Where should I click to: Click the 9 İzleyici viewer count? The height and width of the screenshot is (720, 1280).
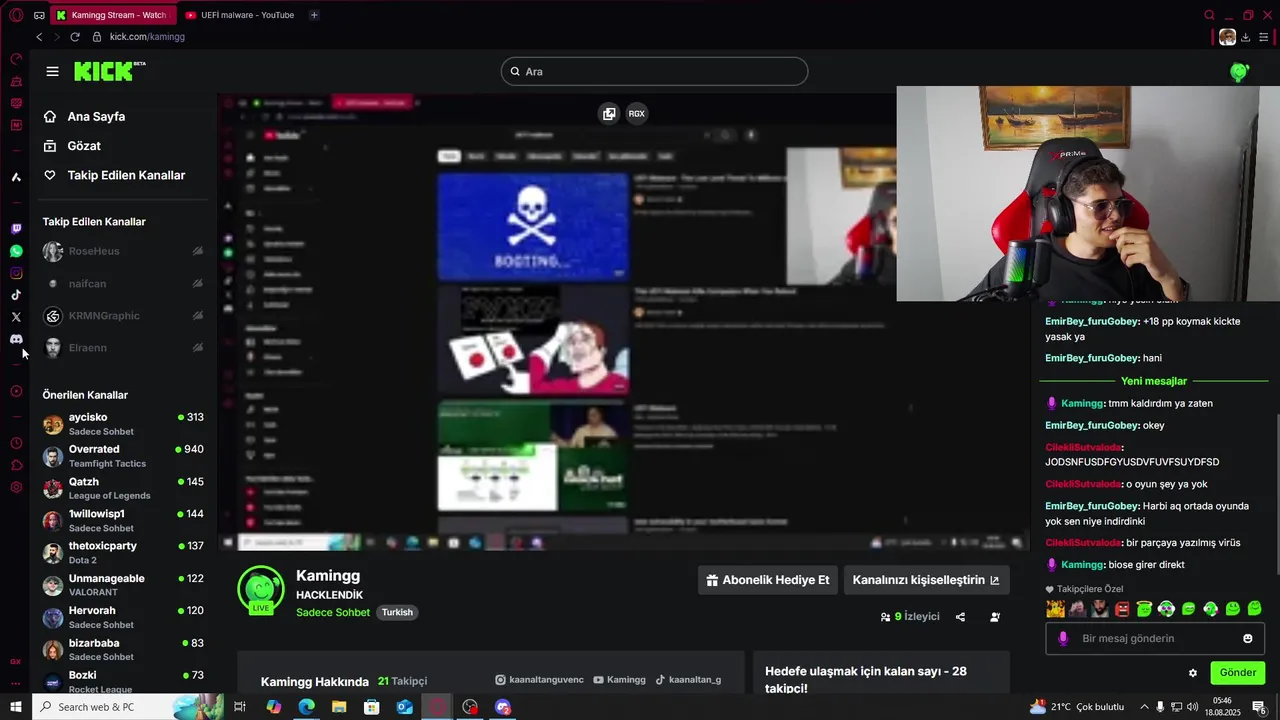pos(910,617)
